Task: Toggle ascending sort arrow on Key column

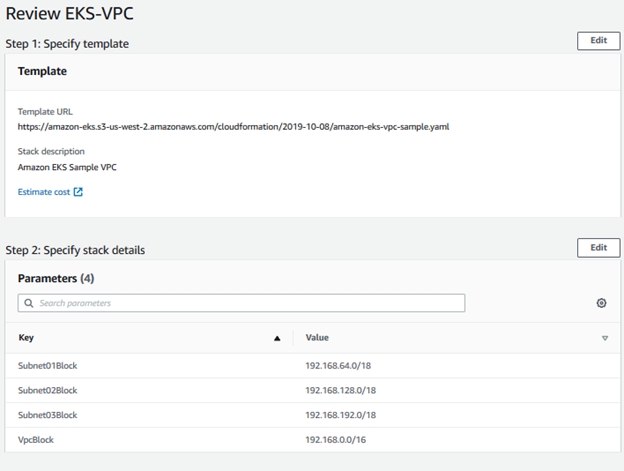Action: pos(277,338)
